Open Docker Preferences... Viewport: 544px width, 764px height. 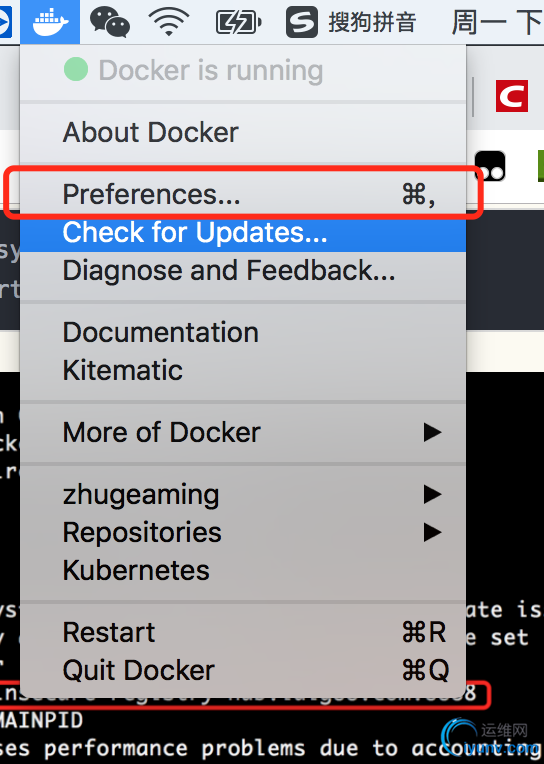[243, 194]
